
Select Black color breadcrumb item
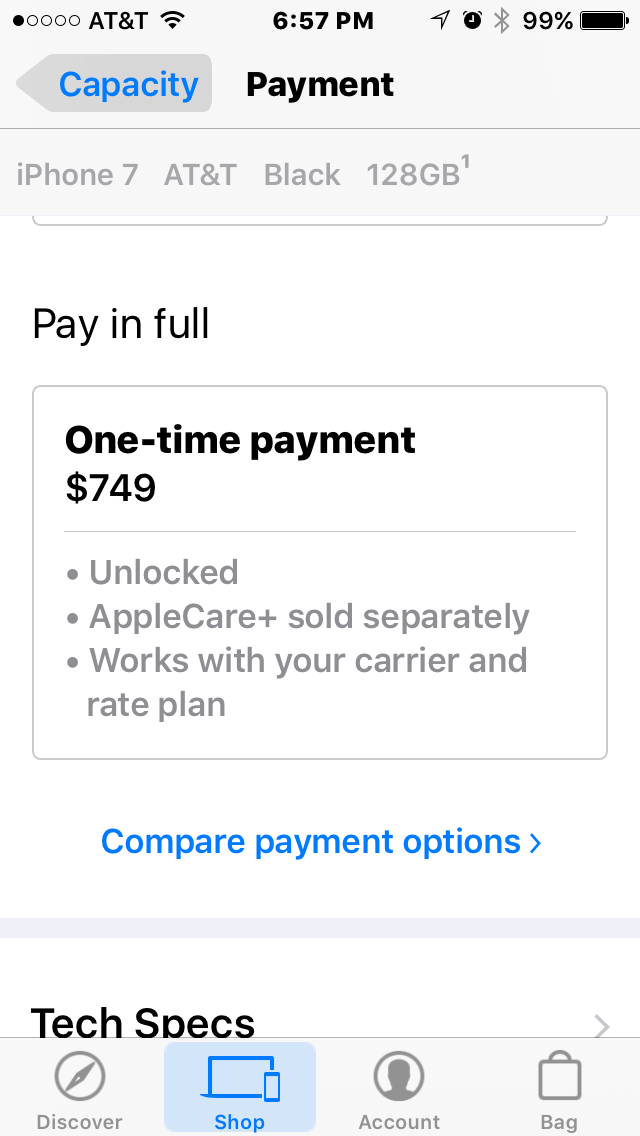pos(302,175)
